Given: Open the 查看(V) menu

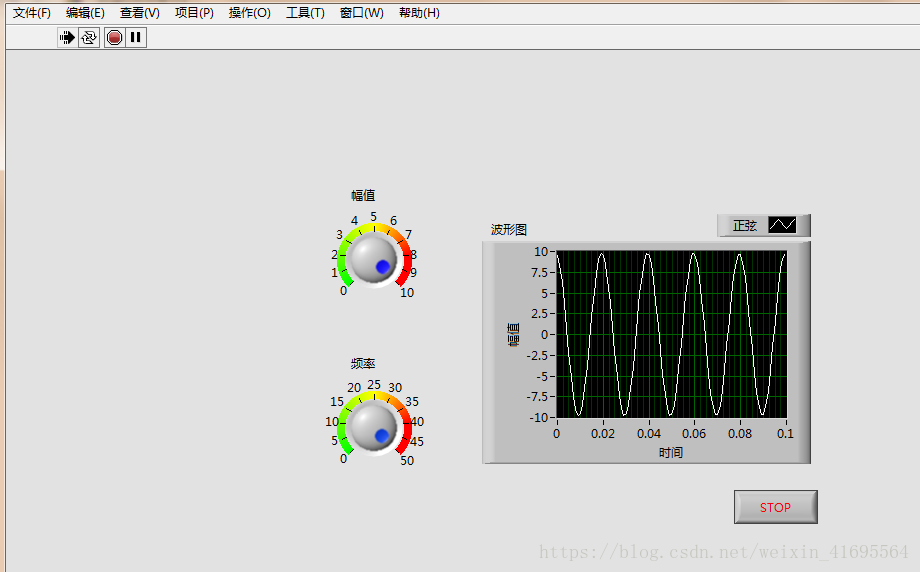Looking at the screenshot, I should 140,12.
